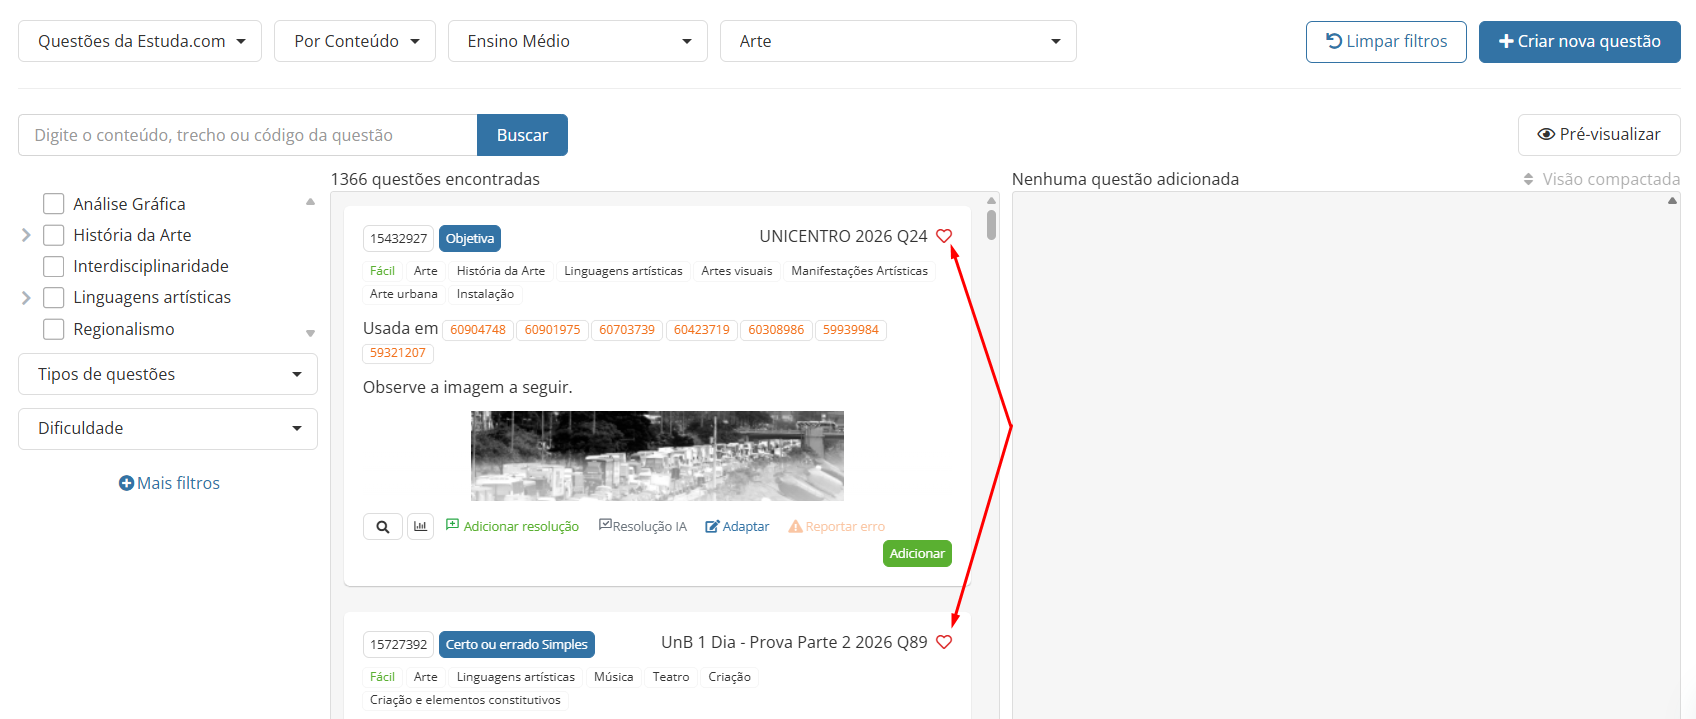1696x719 pixels.
Task: Focus the question search input field
Action: tap(248, 135)
